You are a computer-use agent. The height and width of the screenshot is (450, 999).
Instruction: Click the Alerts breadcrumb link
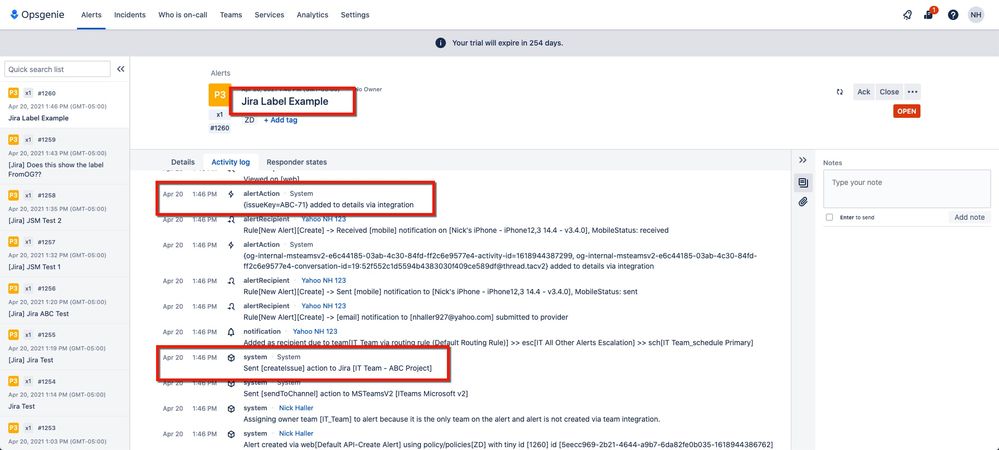pos(220,73)
